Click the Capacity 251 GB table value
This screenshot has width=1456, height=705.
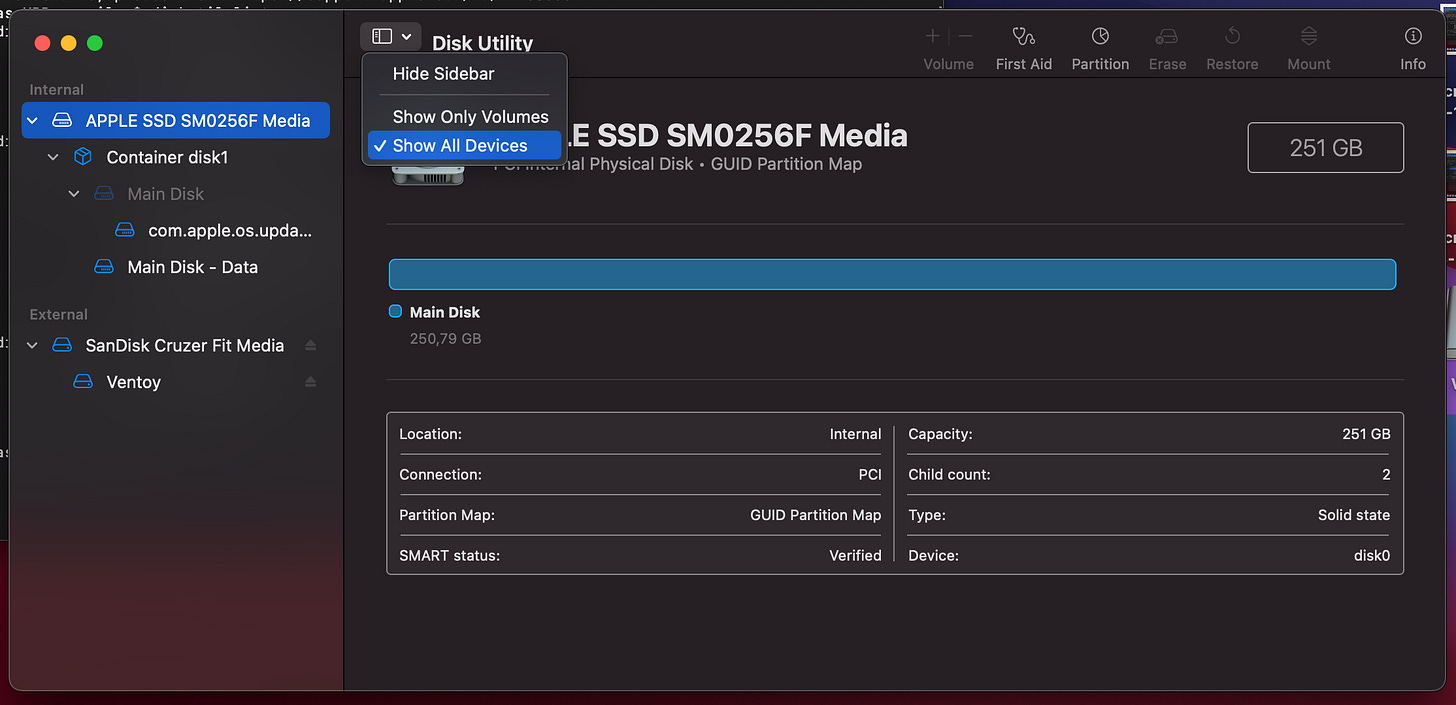[x=1366, y=434]
